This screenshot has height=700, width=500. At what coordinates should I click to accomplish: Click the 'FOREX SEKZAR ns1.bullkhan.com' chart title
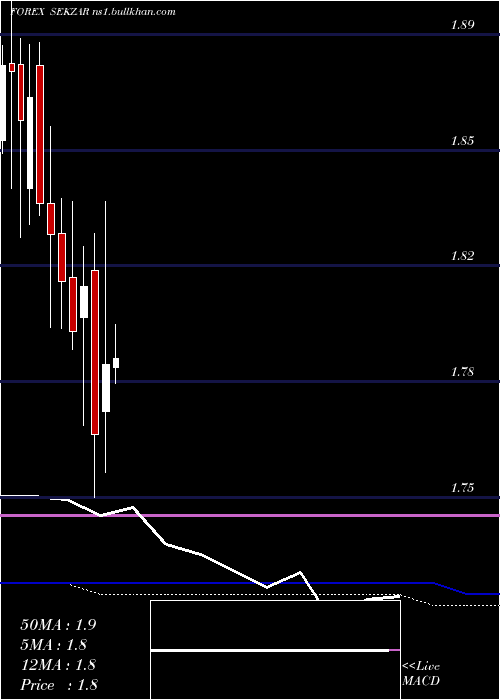coord(93,12)
